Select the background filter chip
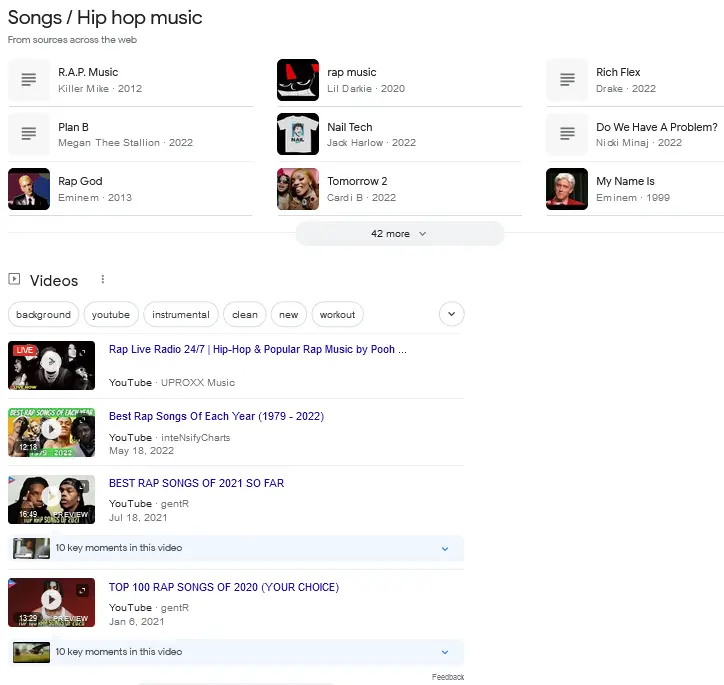 point(43,314)
